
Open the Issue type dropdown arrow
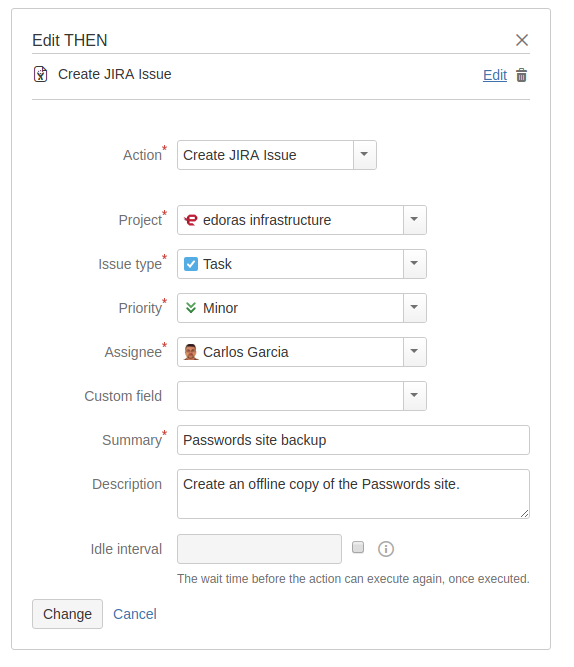tap(414, 264)
